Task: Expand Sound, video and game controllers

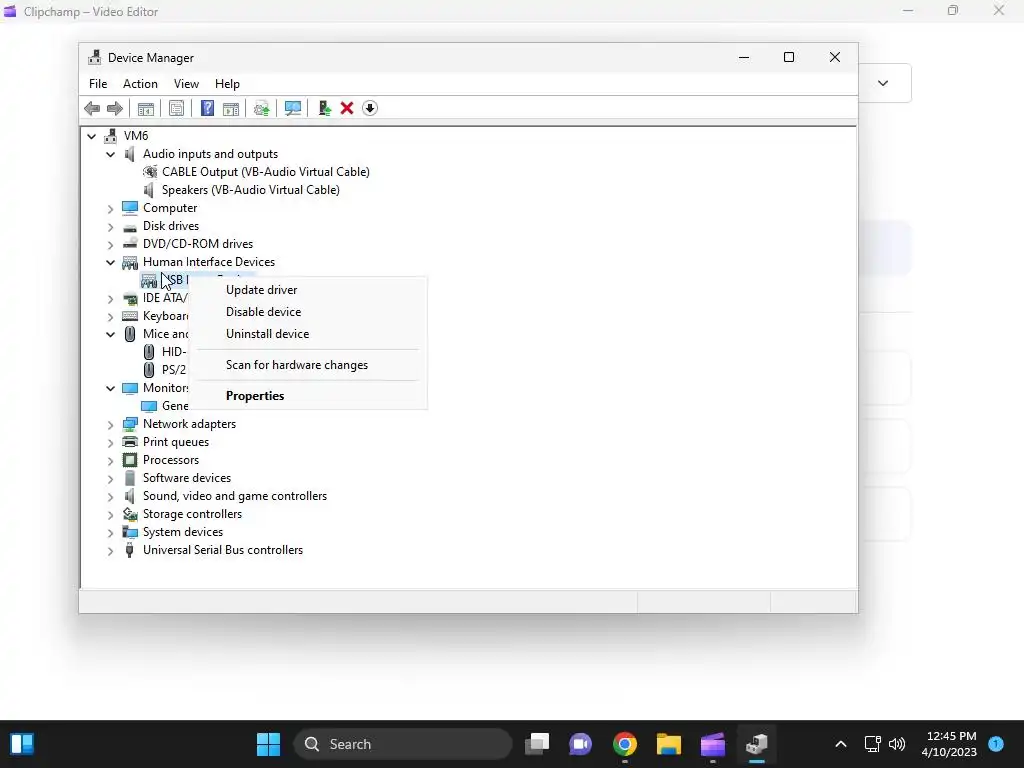Action: [110, 497]
